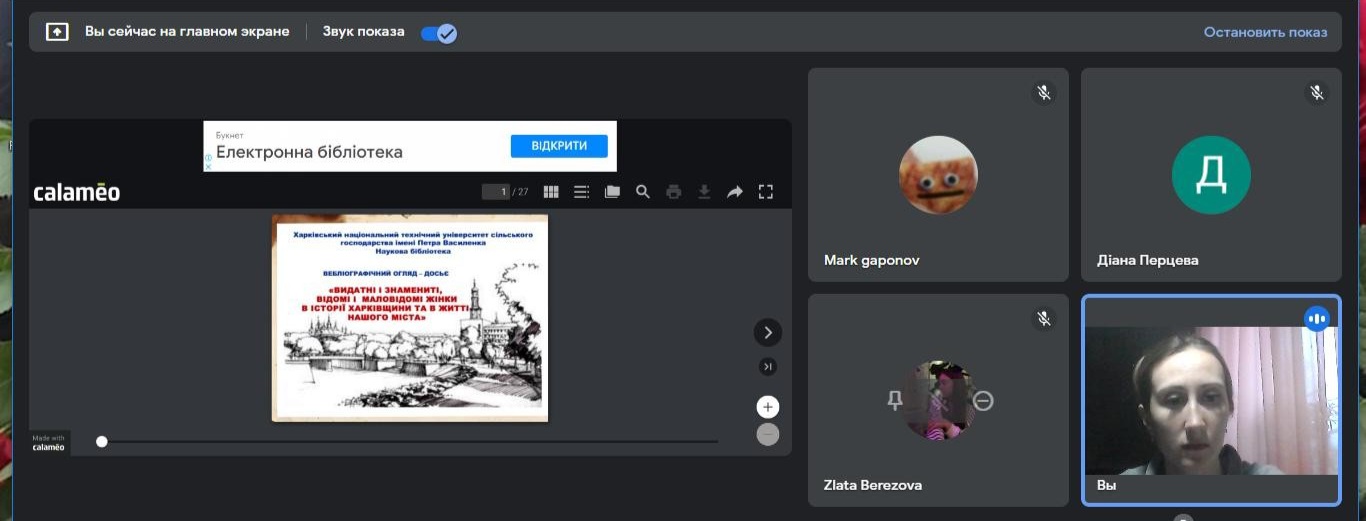Jump to the last page of publication
The width and height of the screenshot is (1366, 521).
coord(767,367)
